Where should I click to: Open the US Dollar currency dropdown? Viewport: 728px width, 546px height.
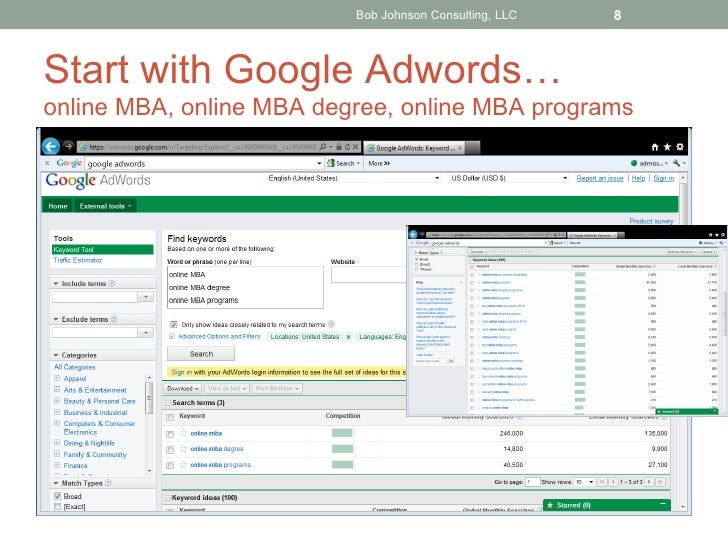(509, 178)
